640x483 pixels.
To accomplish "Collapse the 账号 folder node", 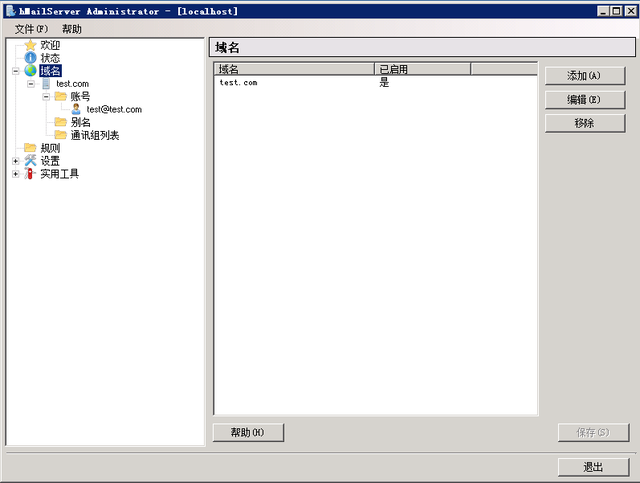I will (46, 97).
